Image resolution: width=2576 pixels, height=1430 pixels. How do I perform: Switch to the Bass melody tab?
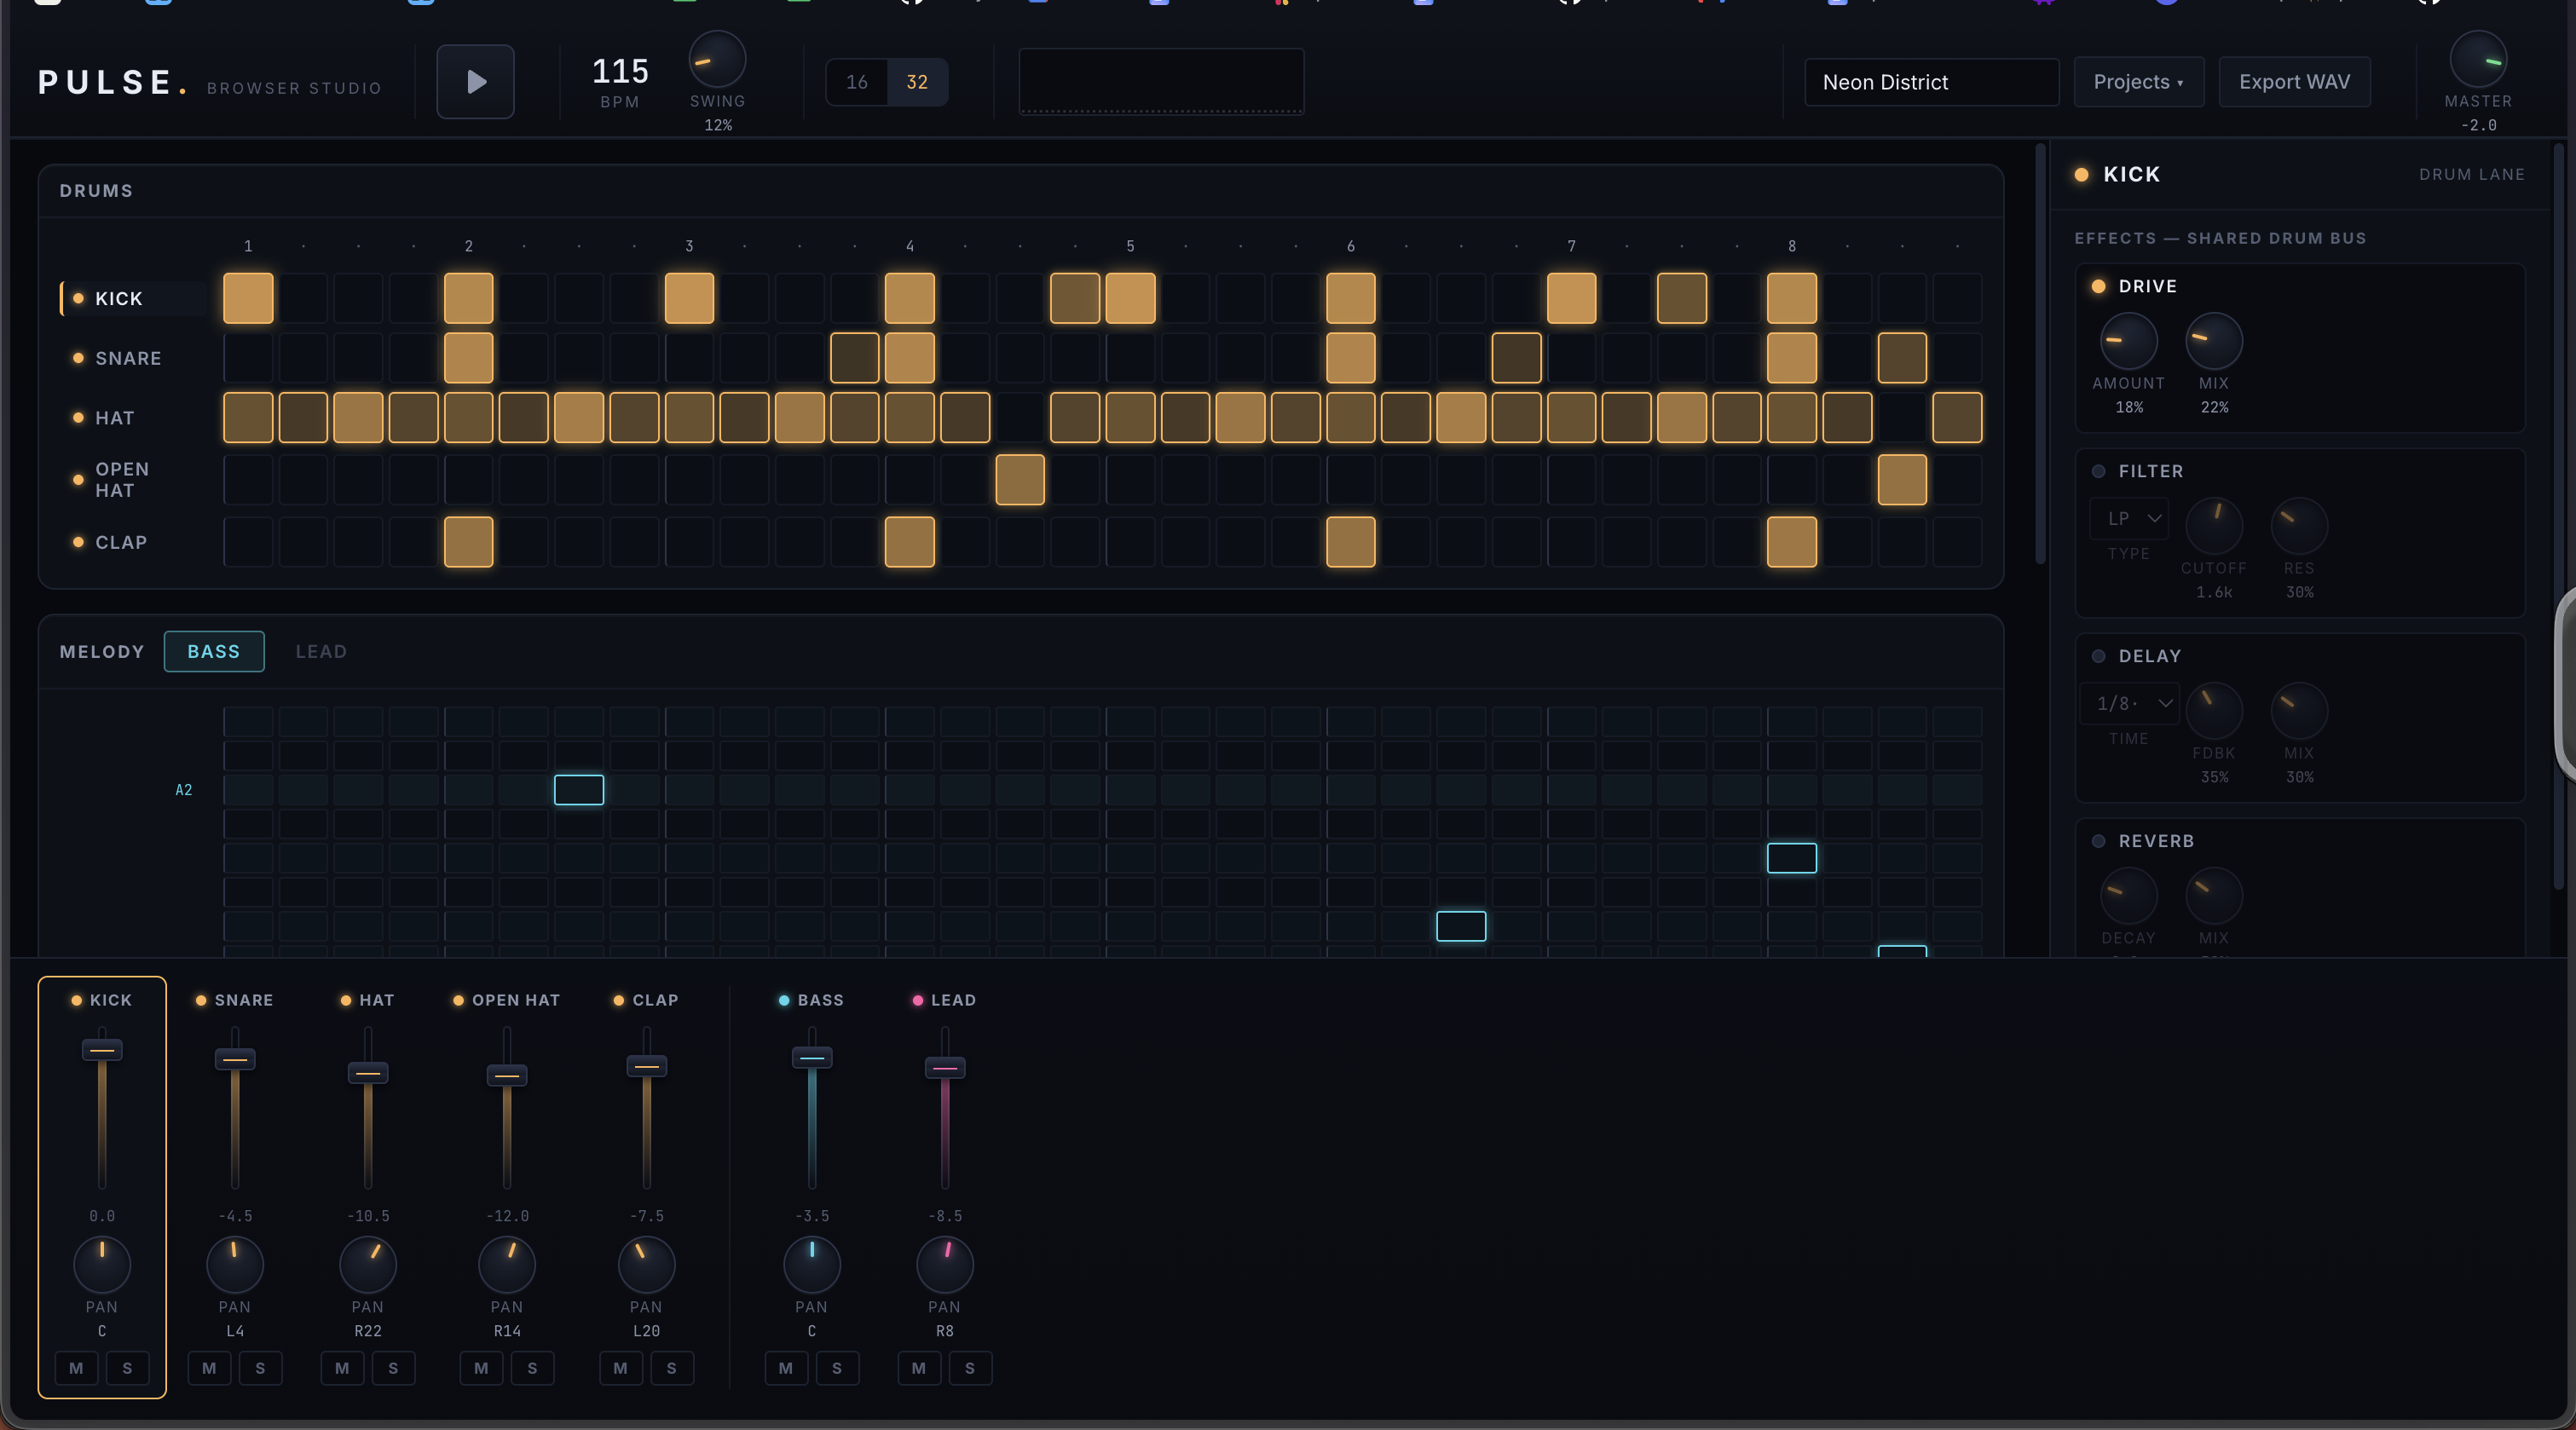pos(214,651)
